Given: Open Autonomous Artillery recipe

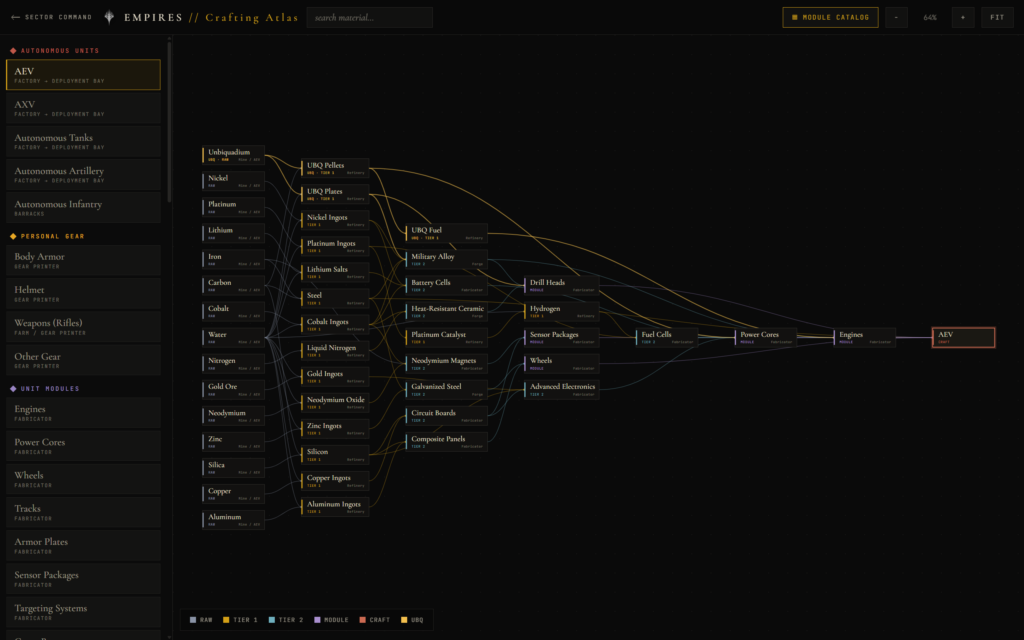Looking at the screenshot, I should coord(83,174).
